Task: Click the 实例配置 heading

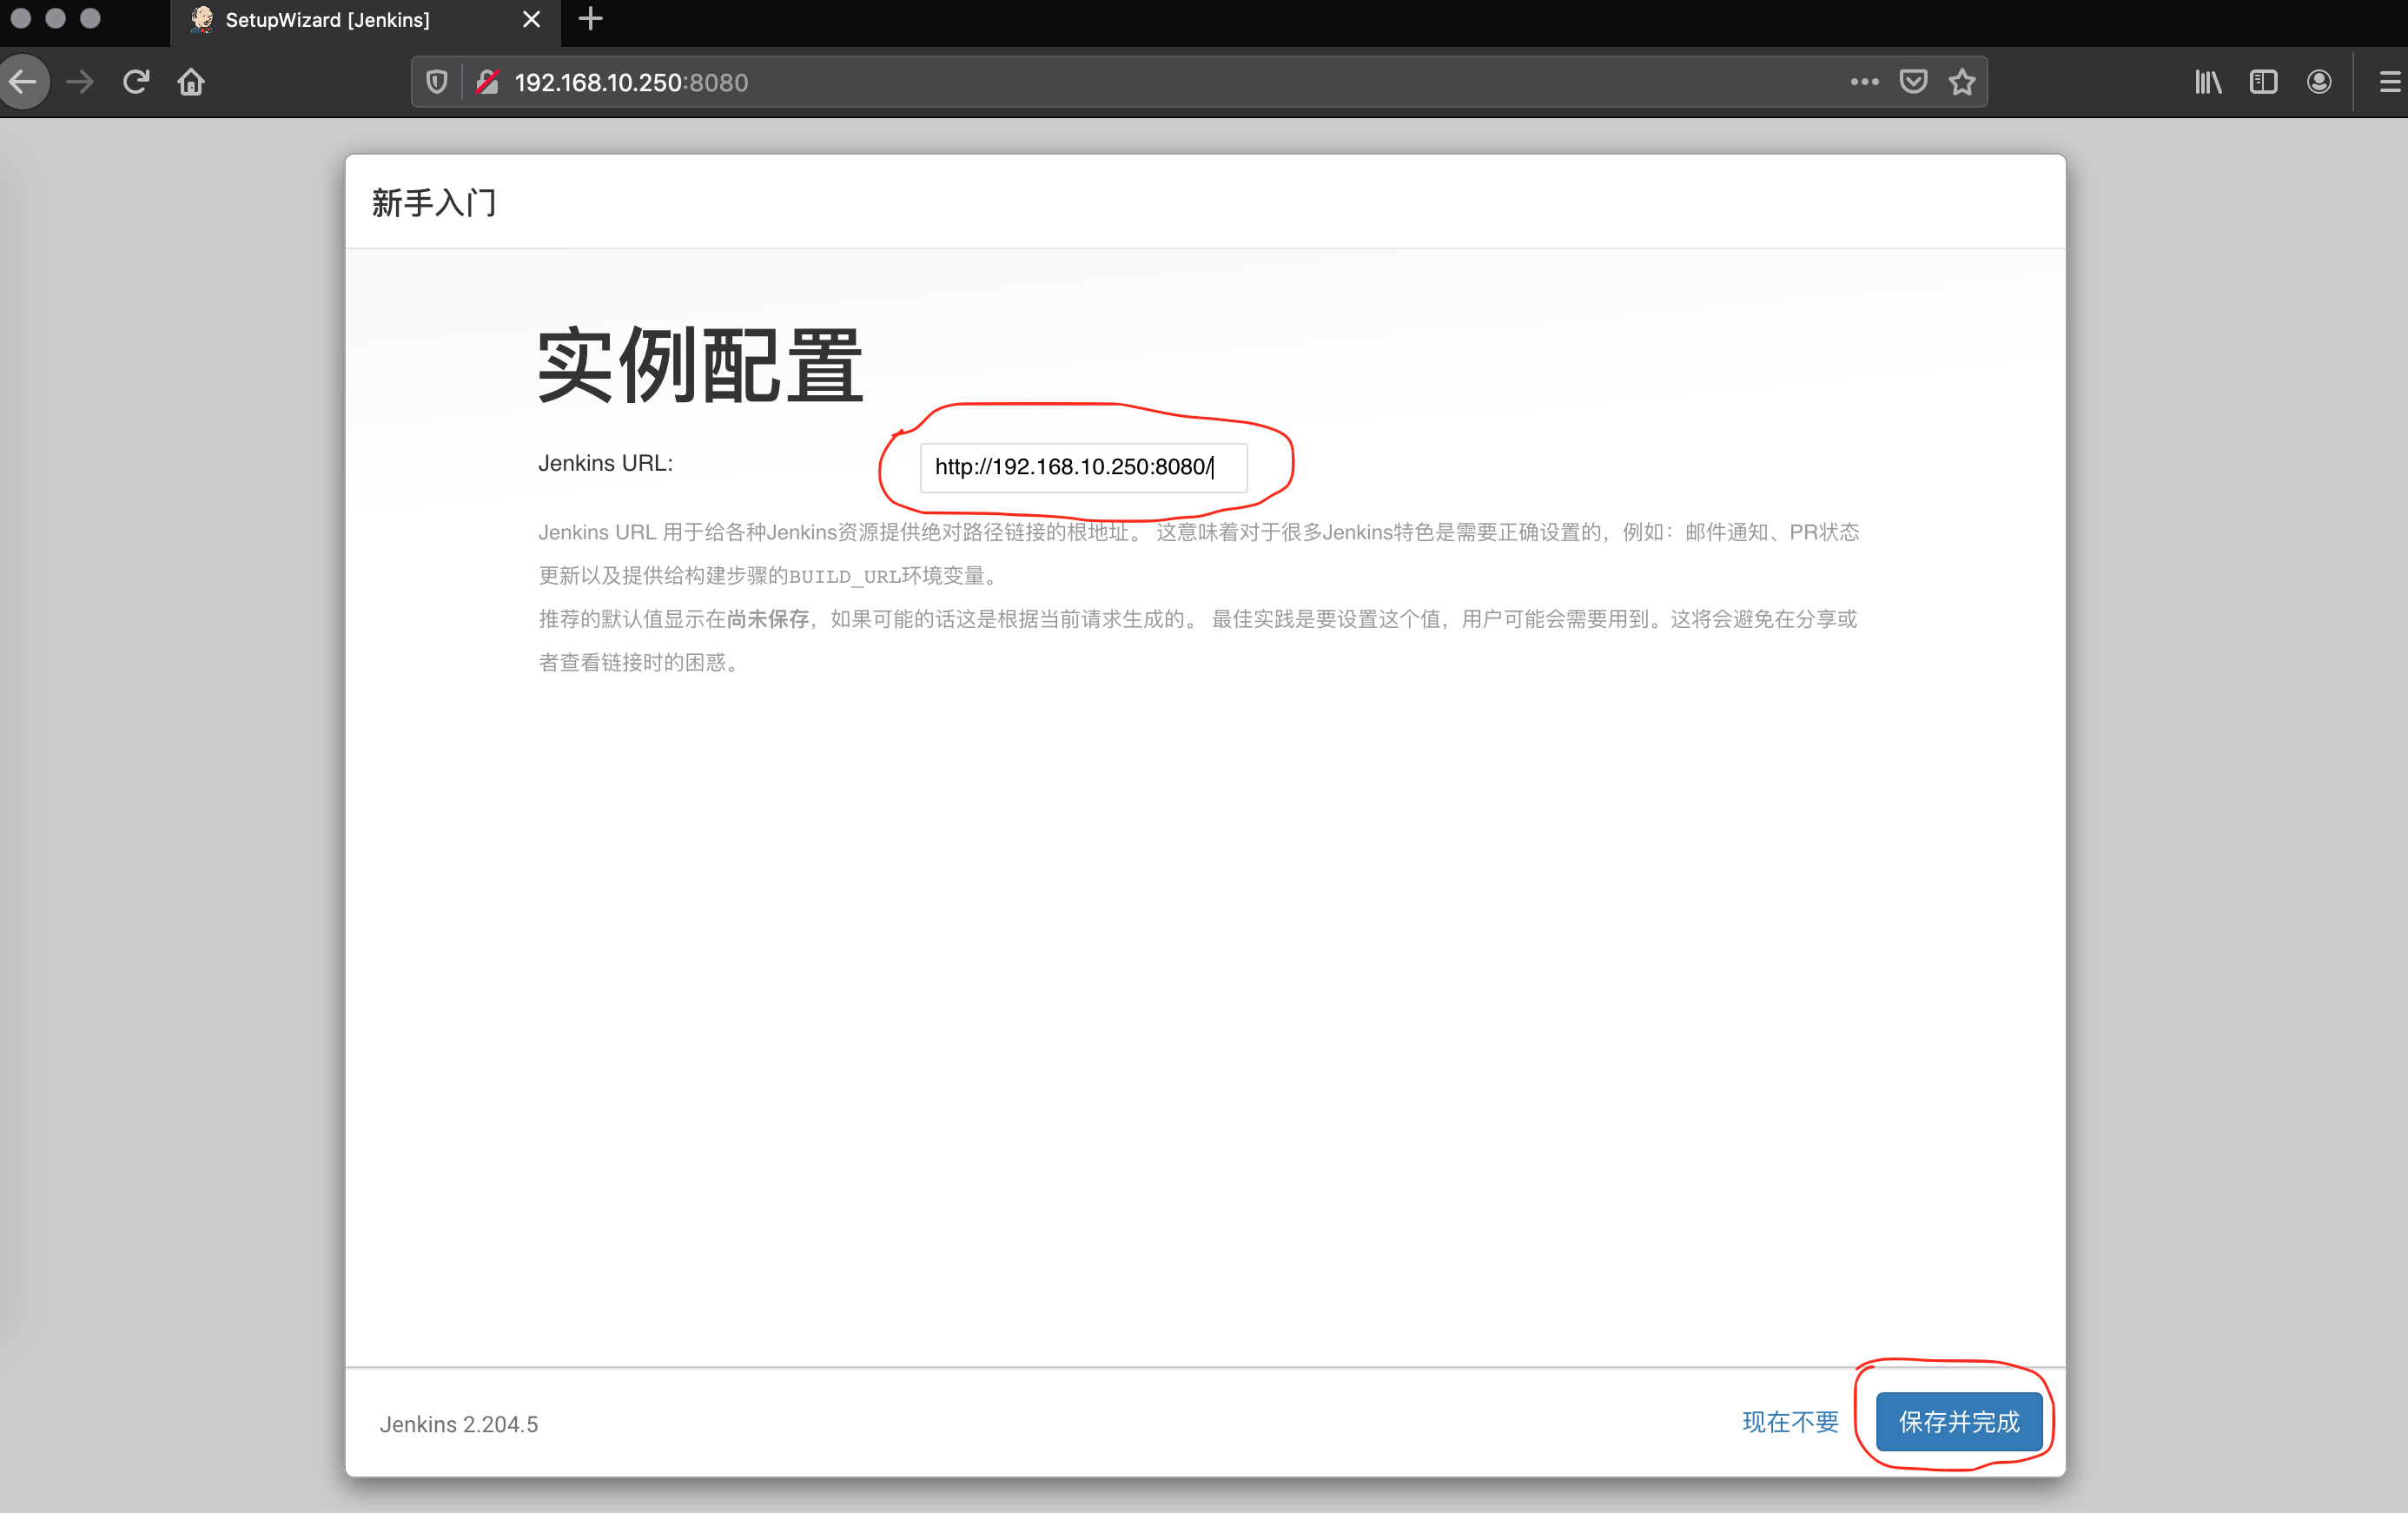Action: click(x=700, y=366)
